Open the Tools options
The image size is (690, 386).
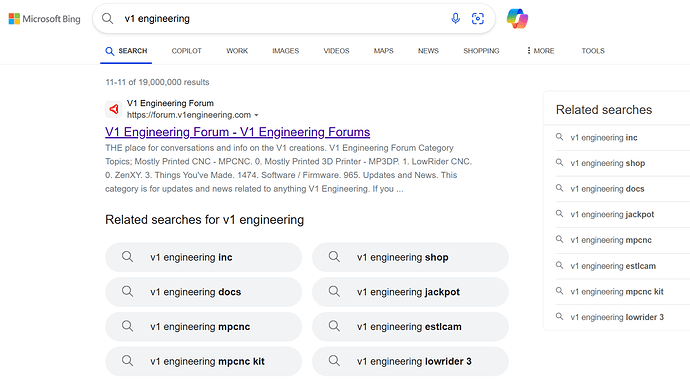click(593, 51)
